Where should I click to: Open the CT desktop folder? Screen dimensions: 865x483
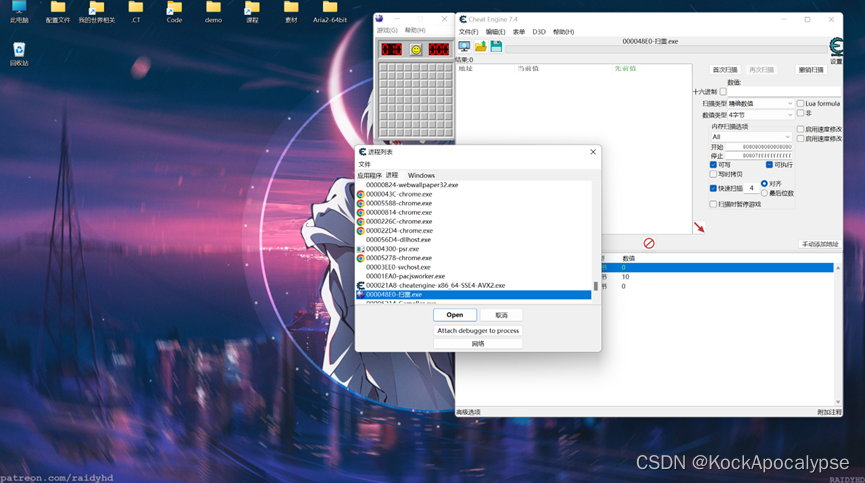tap(136, 12)
